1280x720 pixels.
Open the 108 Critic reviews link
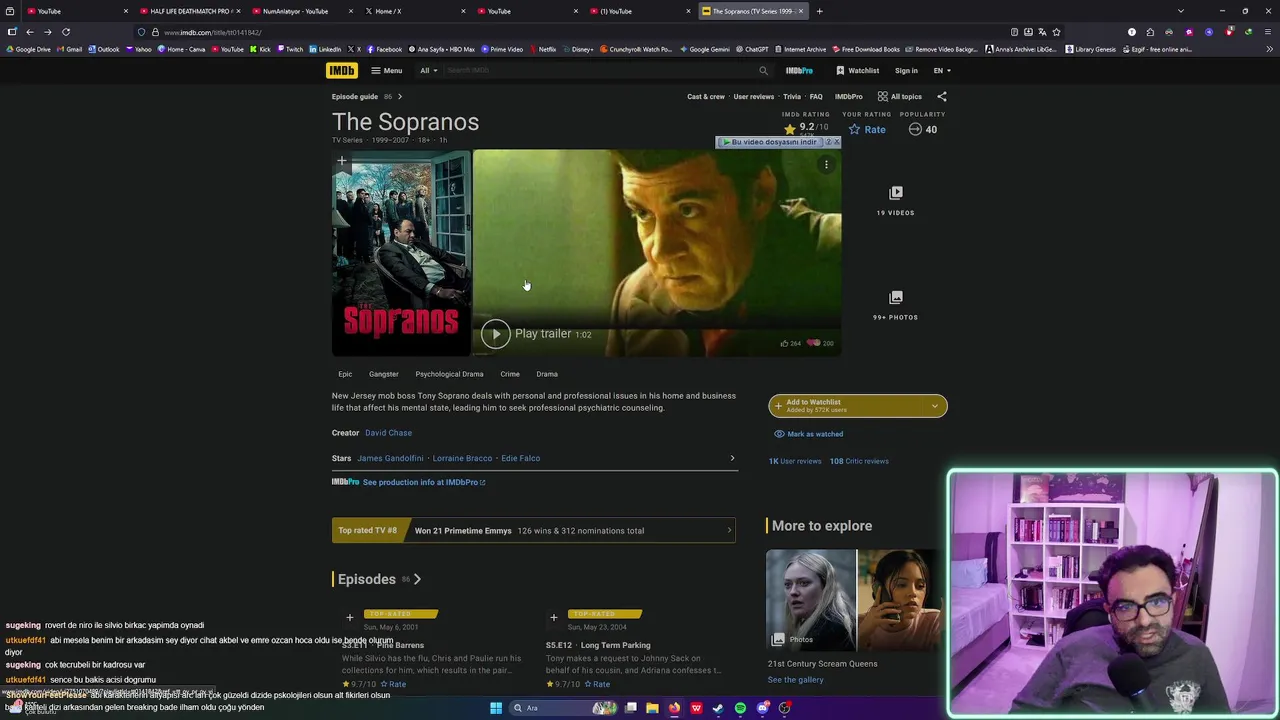(859, 461)
